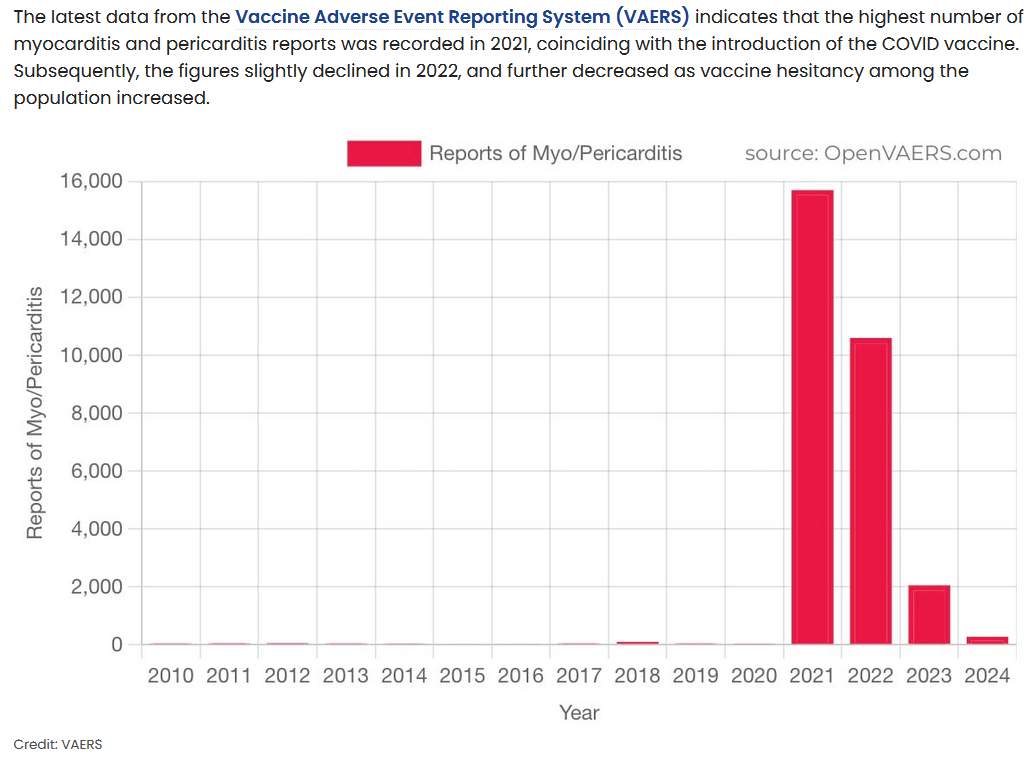Click the 'source: OpenVAERS.com' text
The width and height of the screenshot is (1036, 762).
873,153
